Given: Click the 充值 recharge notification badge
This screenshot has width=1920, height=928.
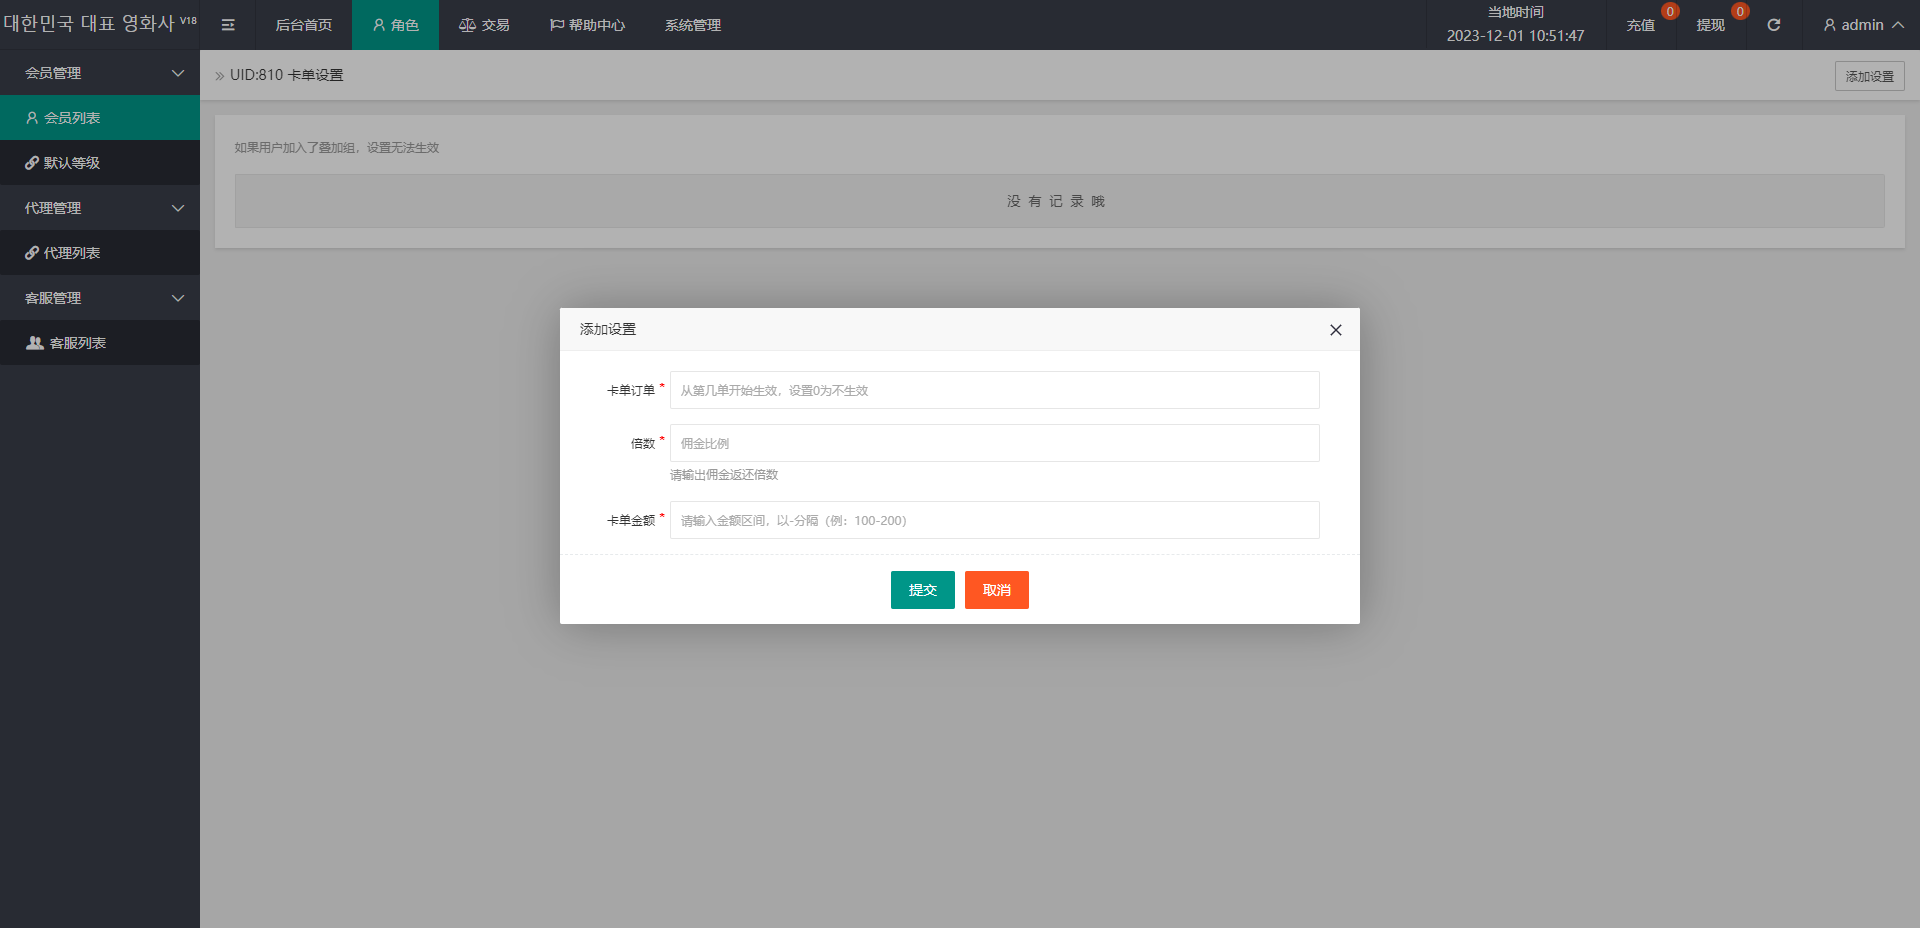Looking at the screenshot, I should (1669, 12).
